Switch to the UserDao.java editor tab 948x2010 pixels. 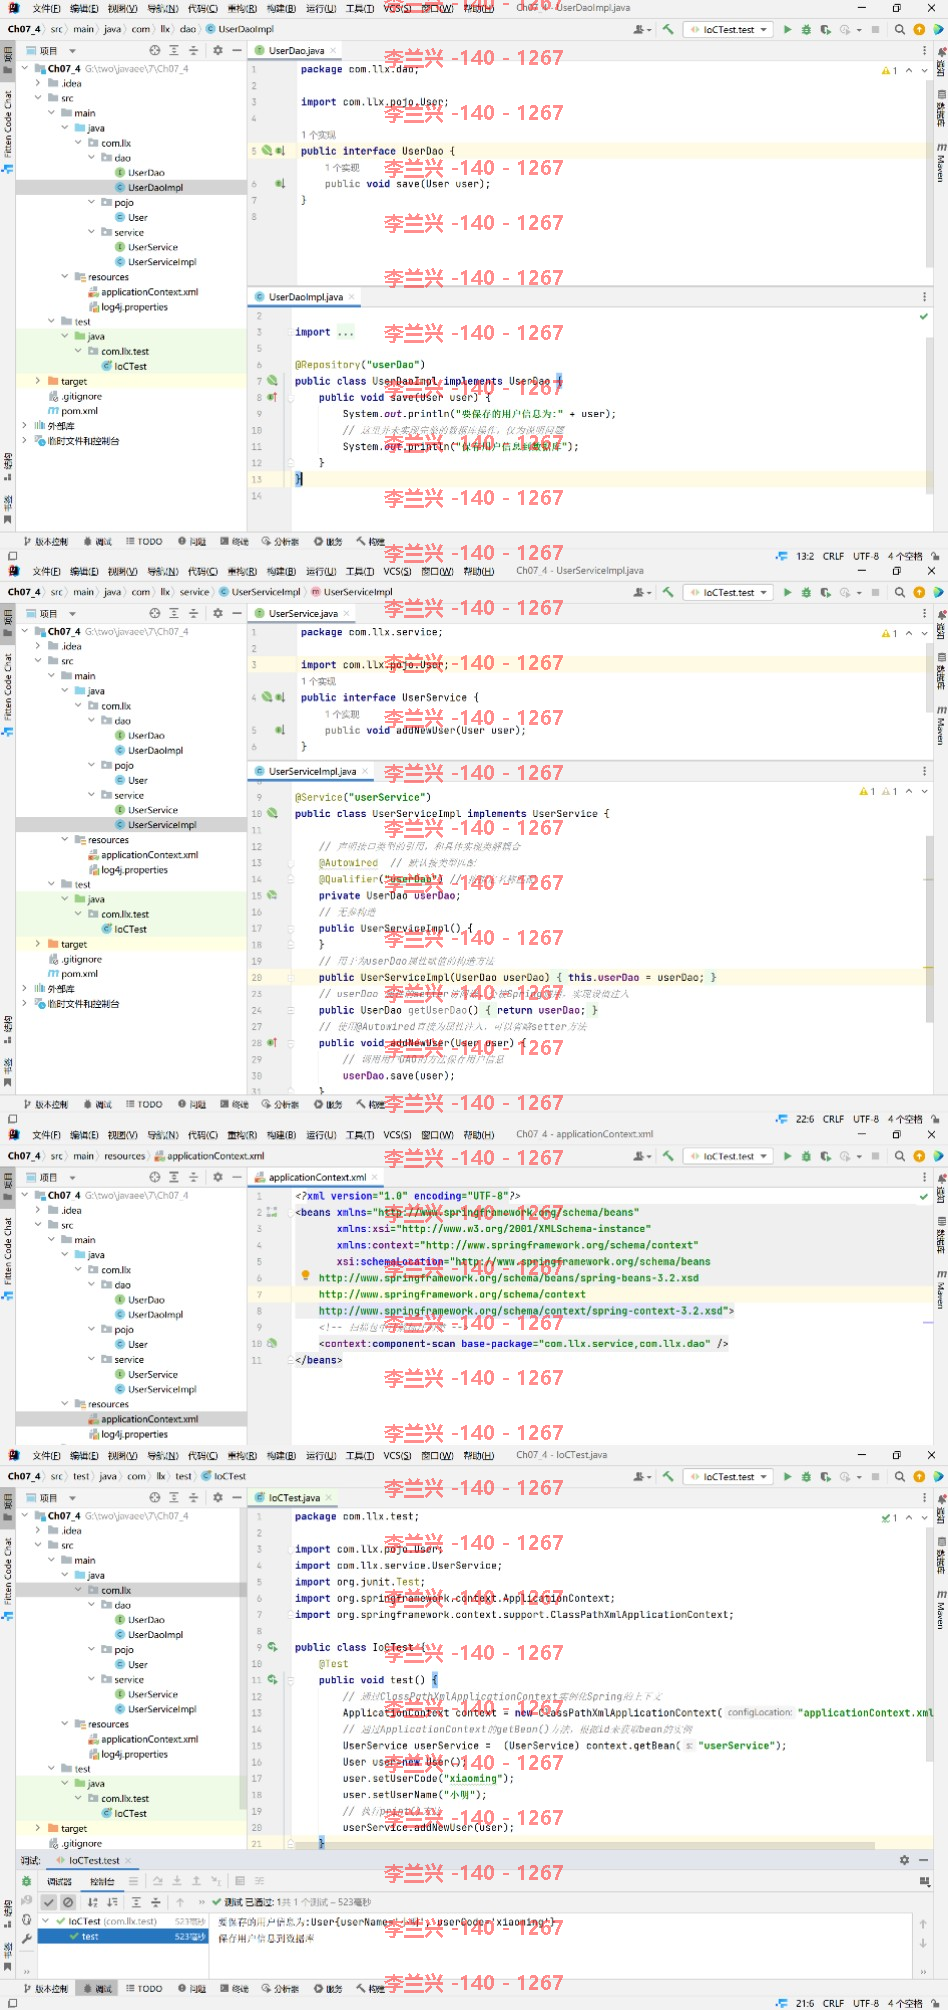coord(295,50)
